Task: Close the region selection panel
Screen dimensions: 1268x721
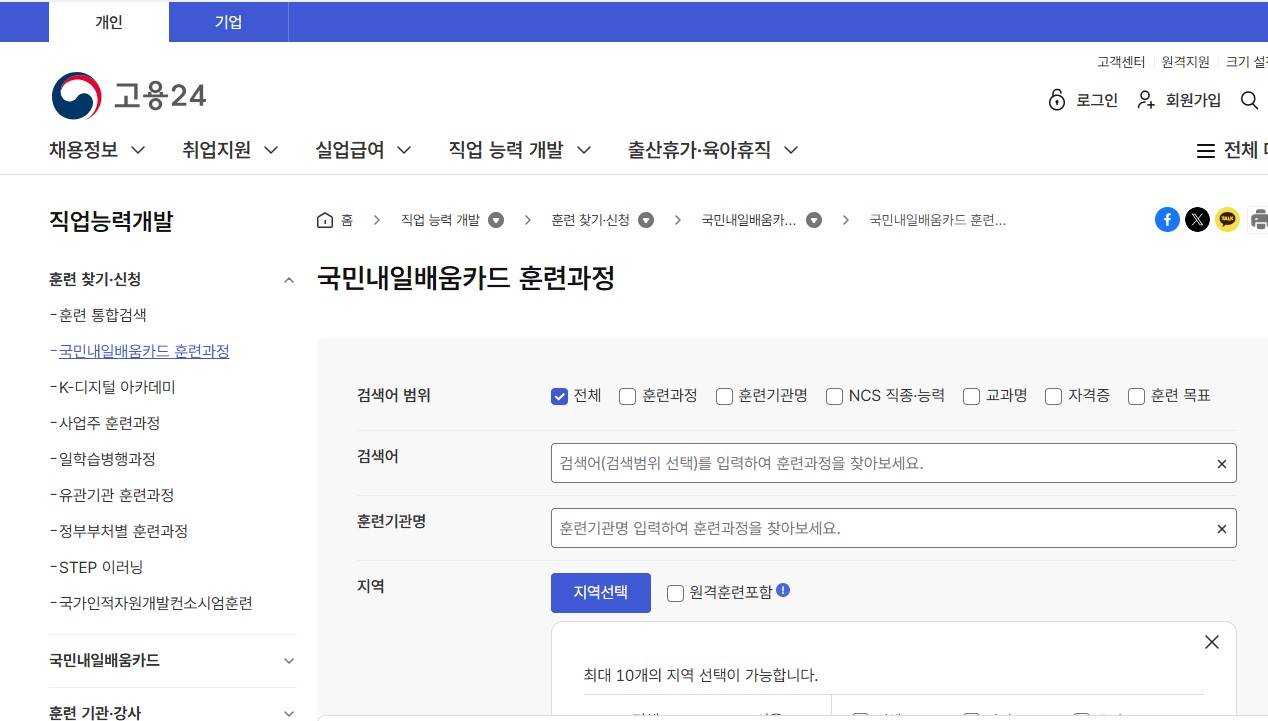Action: 1212,642
